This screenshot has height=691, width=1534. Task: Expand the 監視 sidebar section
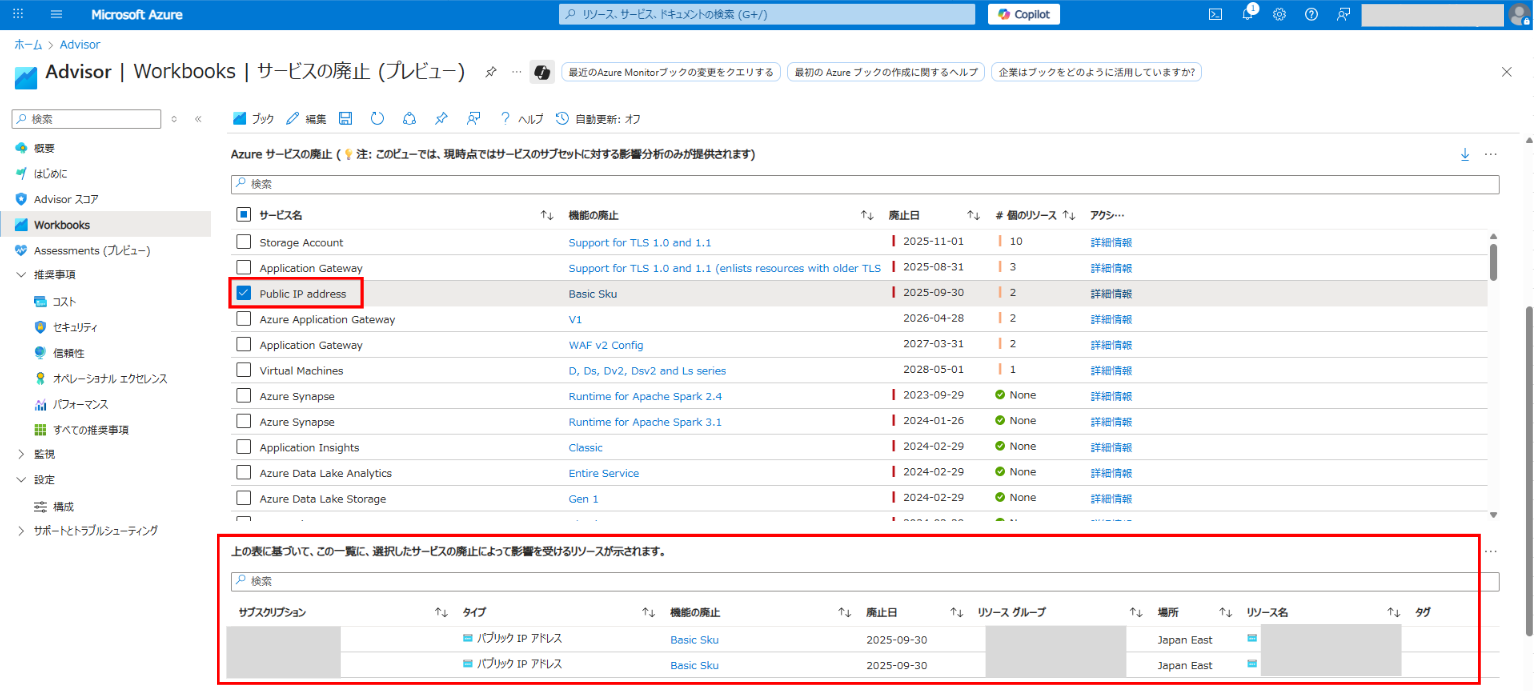[22, 454]
